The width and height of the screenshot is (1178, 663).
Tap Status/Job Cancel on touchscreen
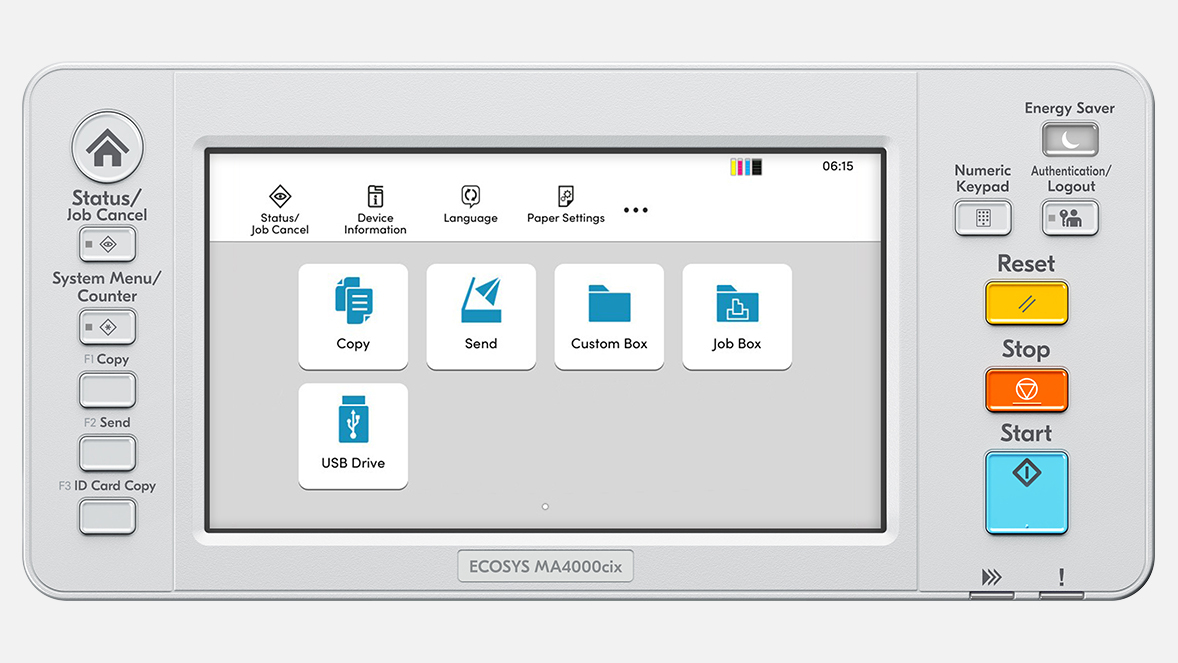point(280,209)
